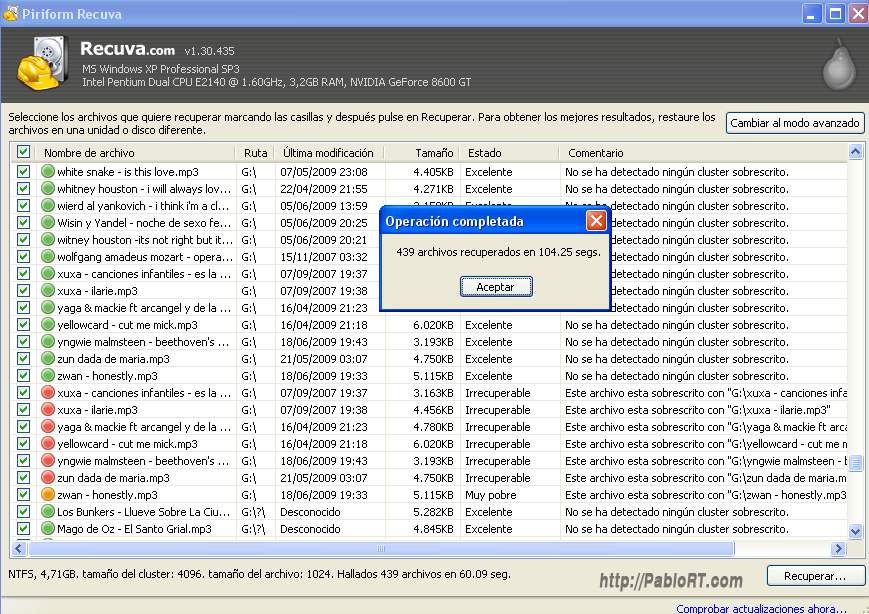This screenshot has width=869, height=614.
Task: Click green status icon for Los Bunkers file
Action: coord(47,512)
